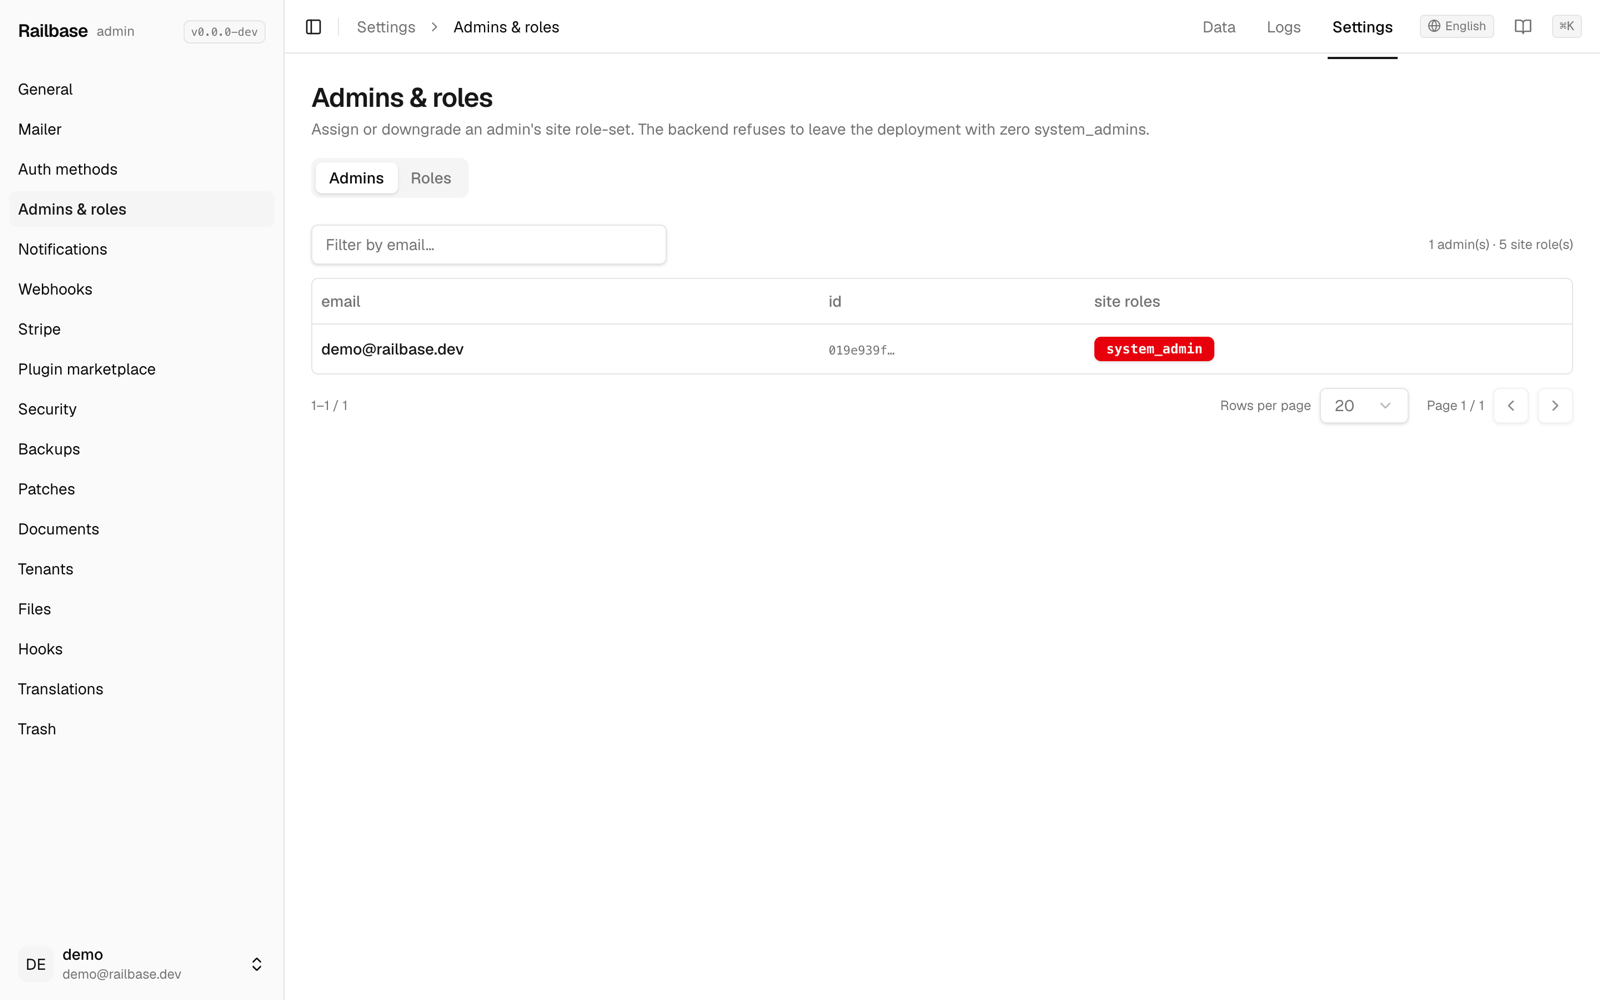Open General settings

(x=141, y=89)
